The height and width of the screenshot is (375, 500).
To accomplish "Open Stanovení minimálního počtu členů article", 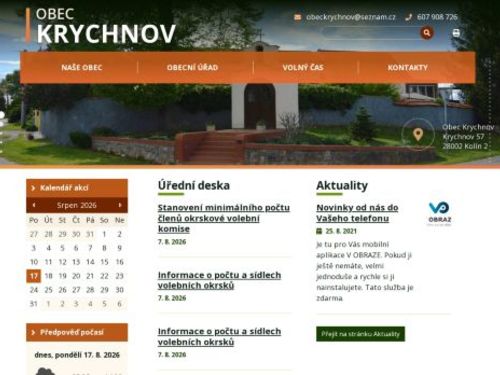I will tap(224, 218).
